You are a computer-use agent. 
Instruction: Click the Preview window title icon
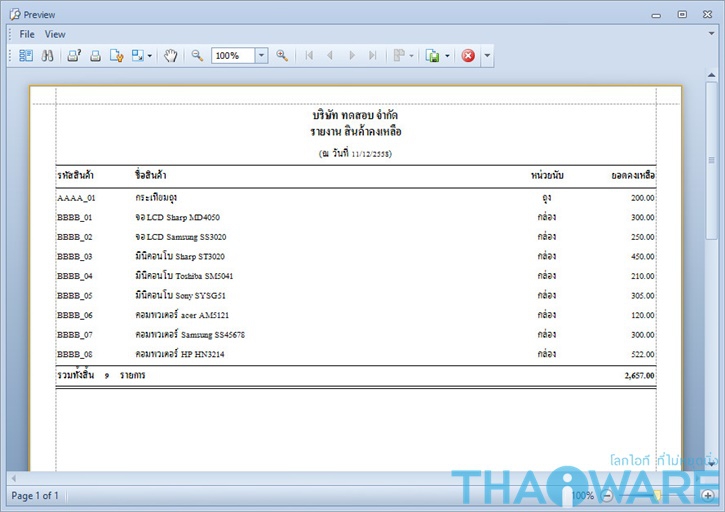click(x=15, y=14)
